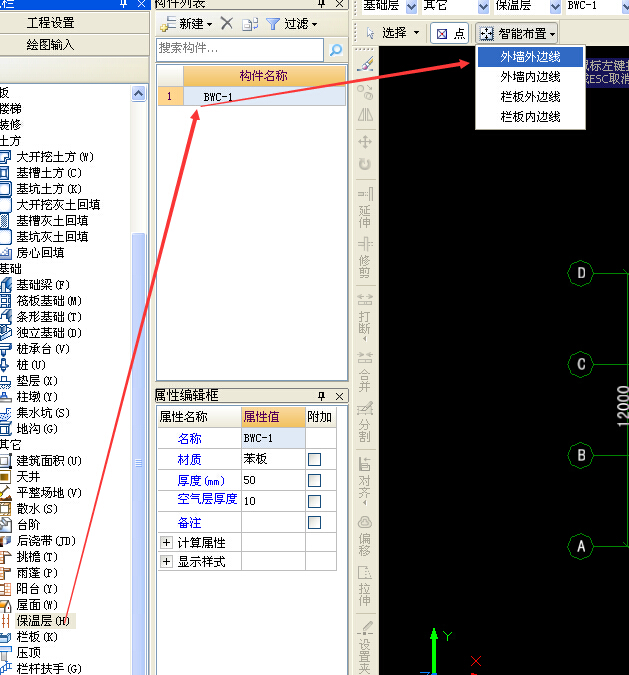Click the 智能布置 smart layout button
Viewport: 629px width, 675px height.
[x=517, y=33]
